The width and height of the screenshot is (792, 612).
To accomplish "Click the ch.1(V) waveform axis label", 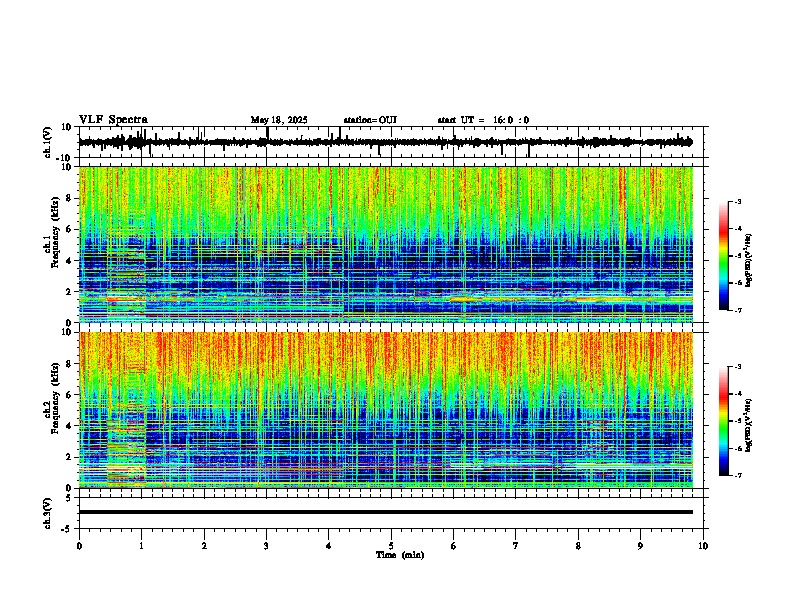I will pyautogui.click(x=48, y=142).
